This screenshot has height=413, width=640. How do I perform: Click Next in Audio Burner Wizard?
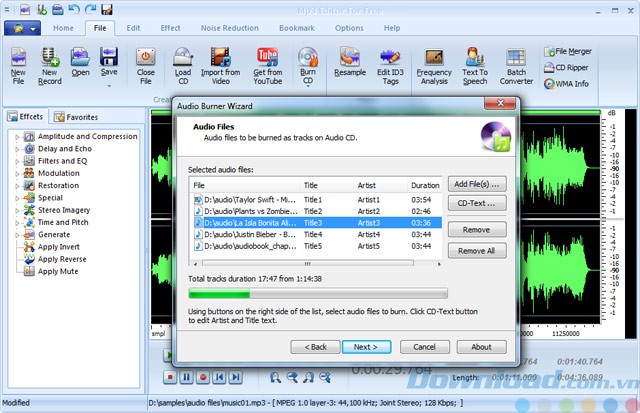pyautogui.click(x=366, y=347)
